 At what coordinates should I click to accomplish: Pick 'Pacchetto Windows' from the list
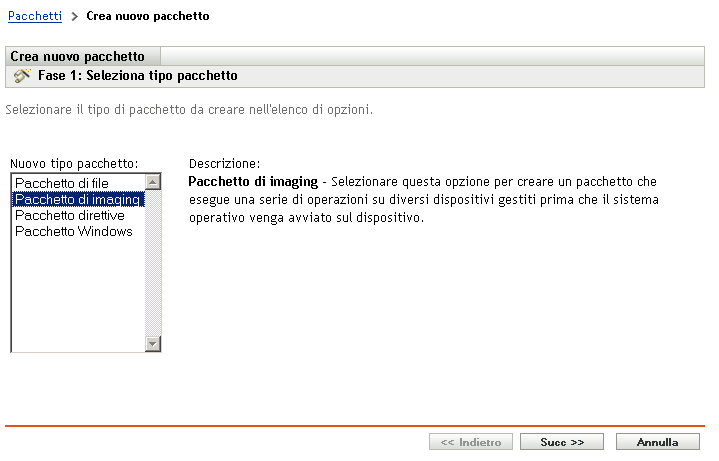(x=74, y=231)
